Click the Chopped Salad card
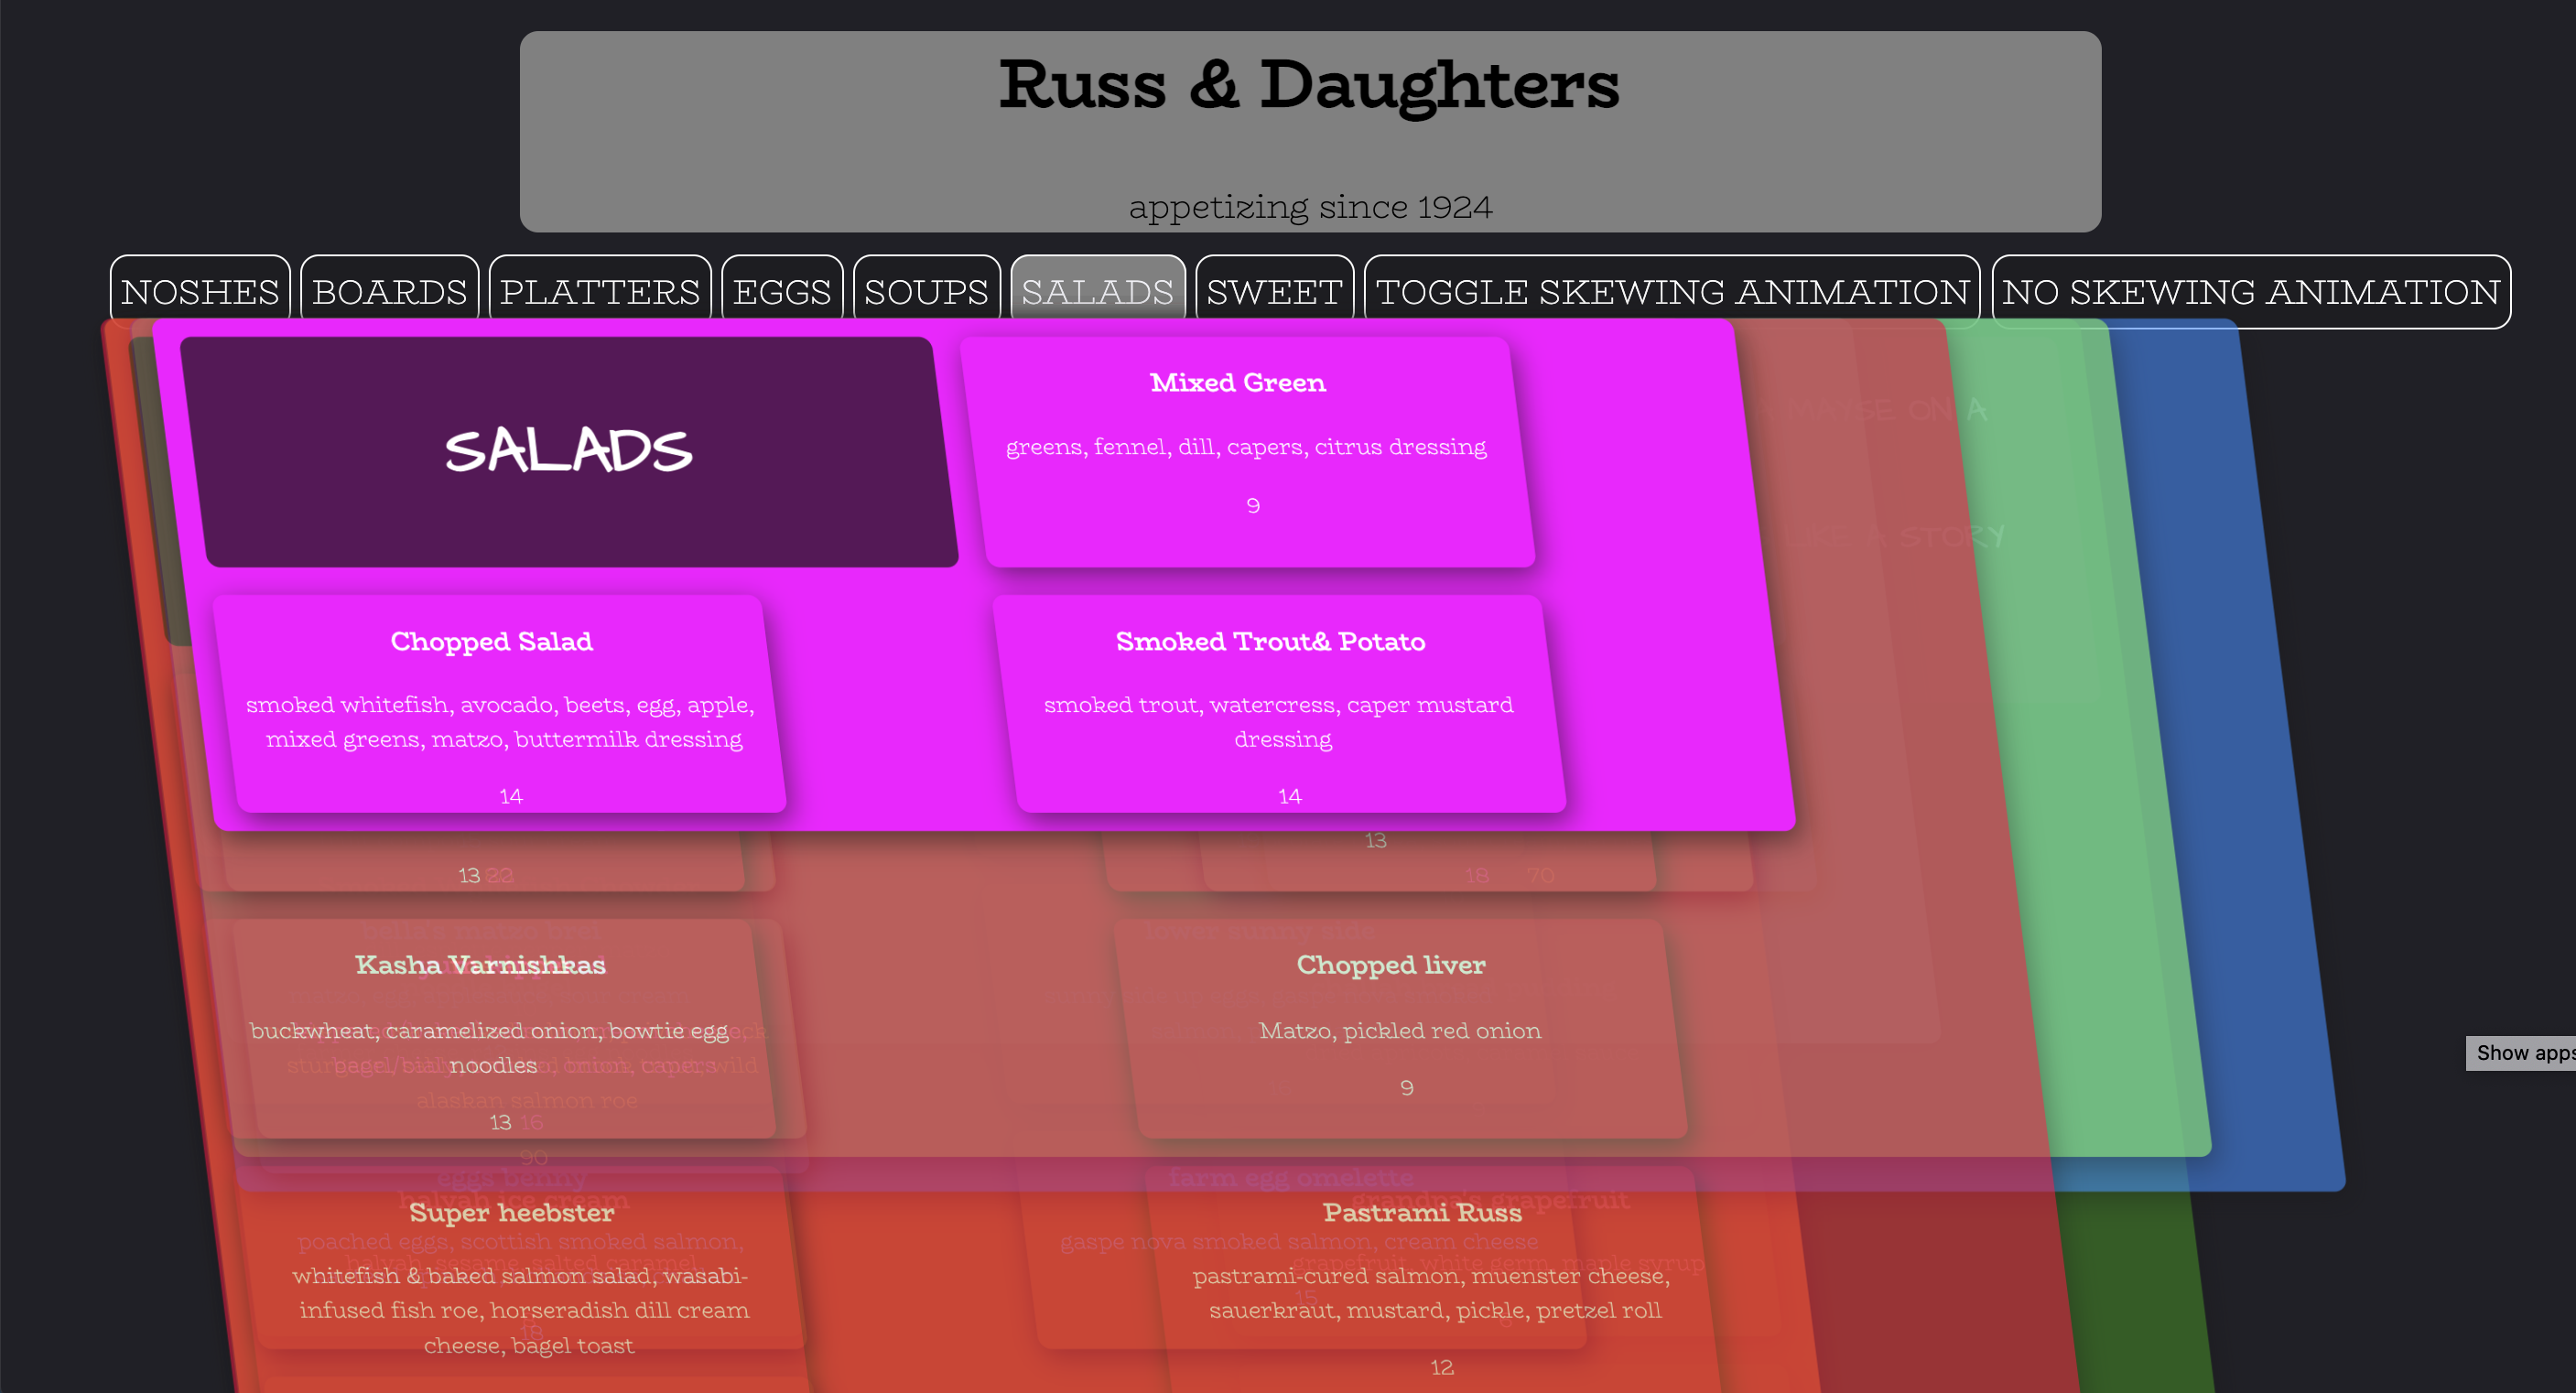 point(498,705)
